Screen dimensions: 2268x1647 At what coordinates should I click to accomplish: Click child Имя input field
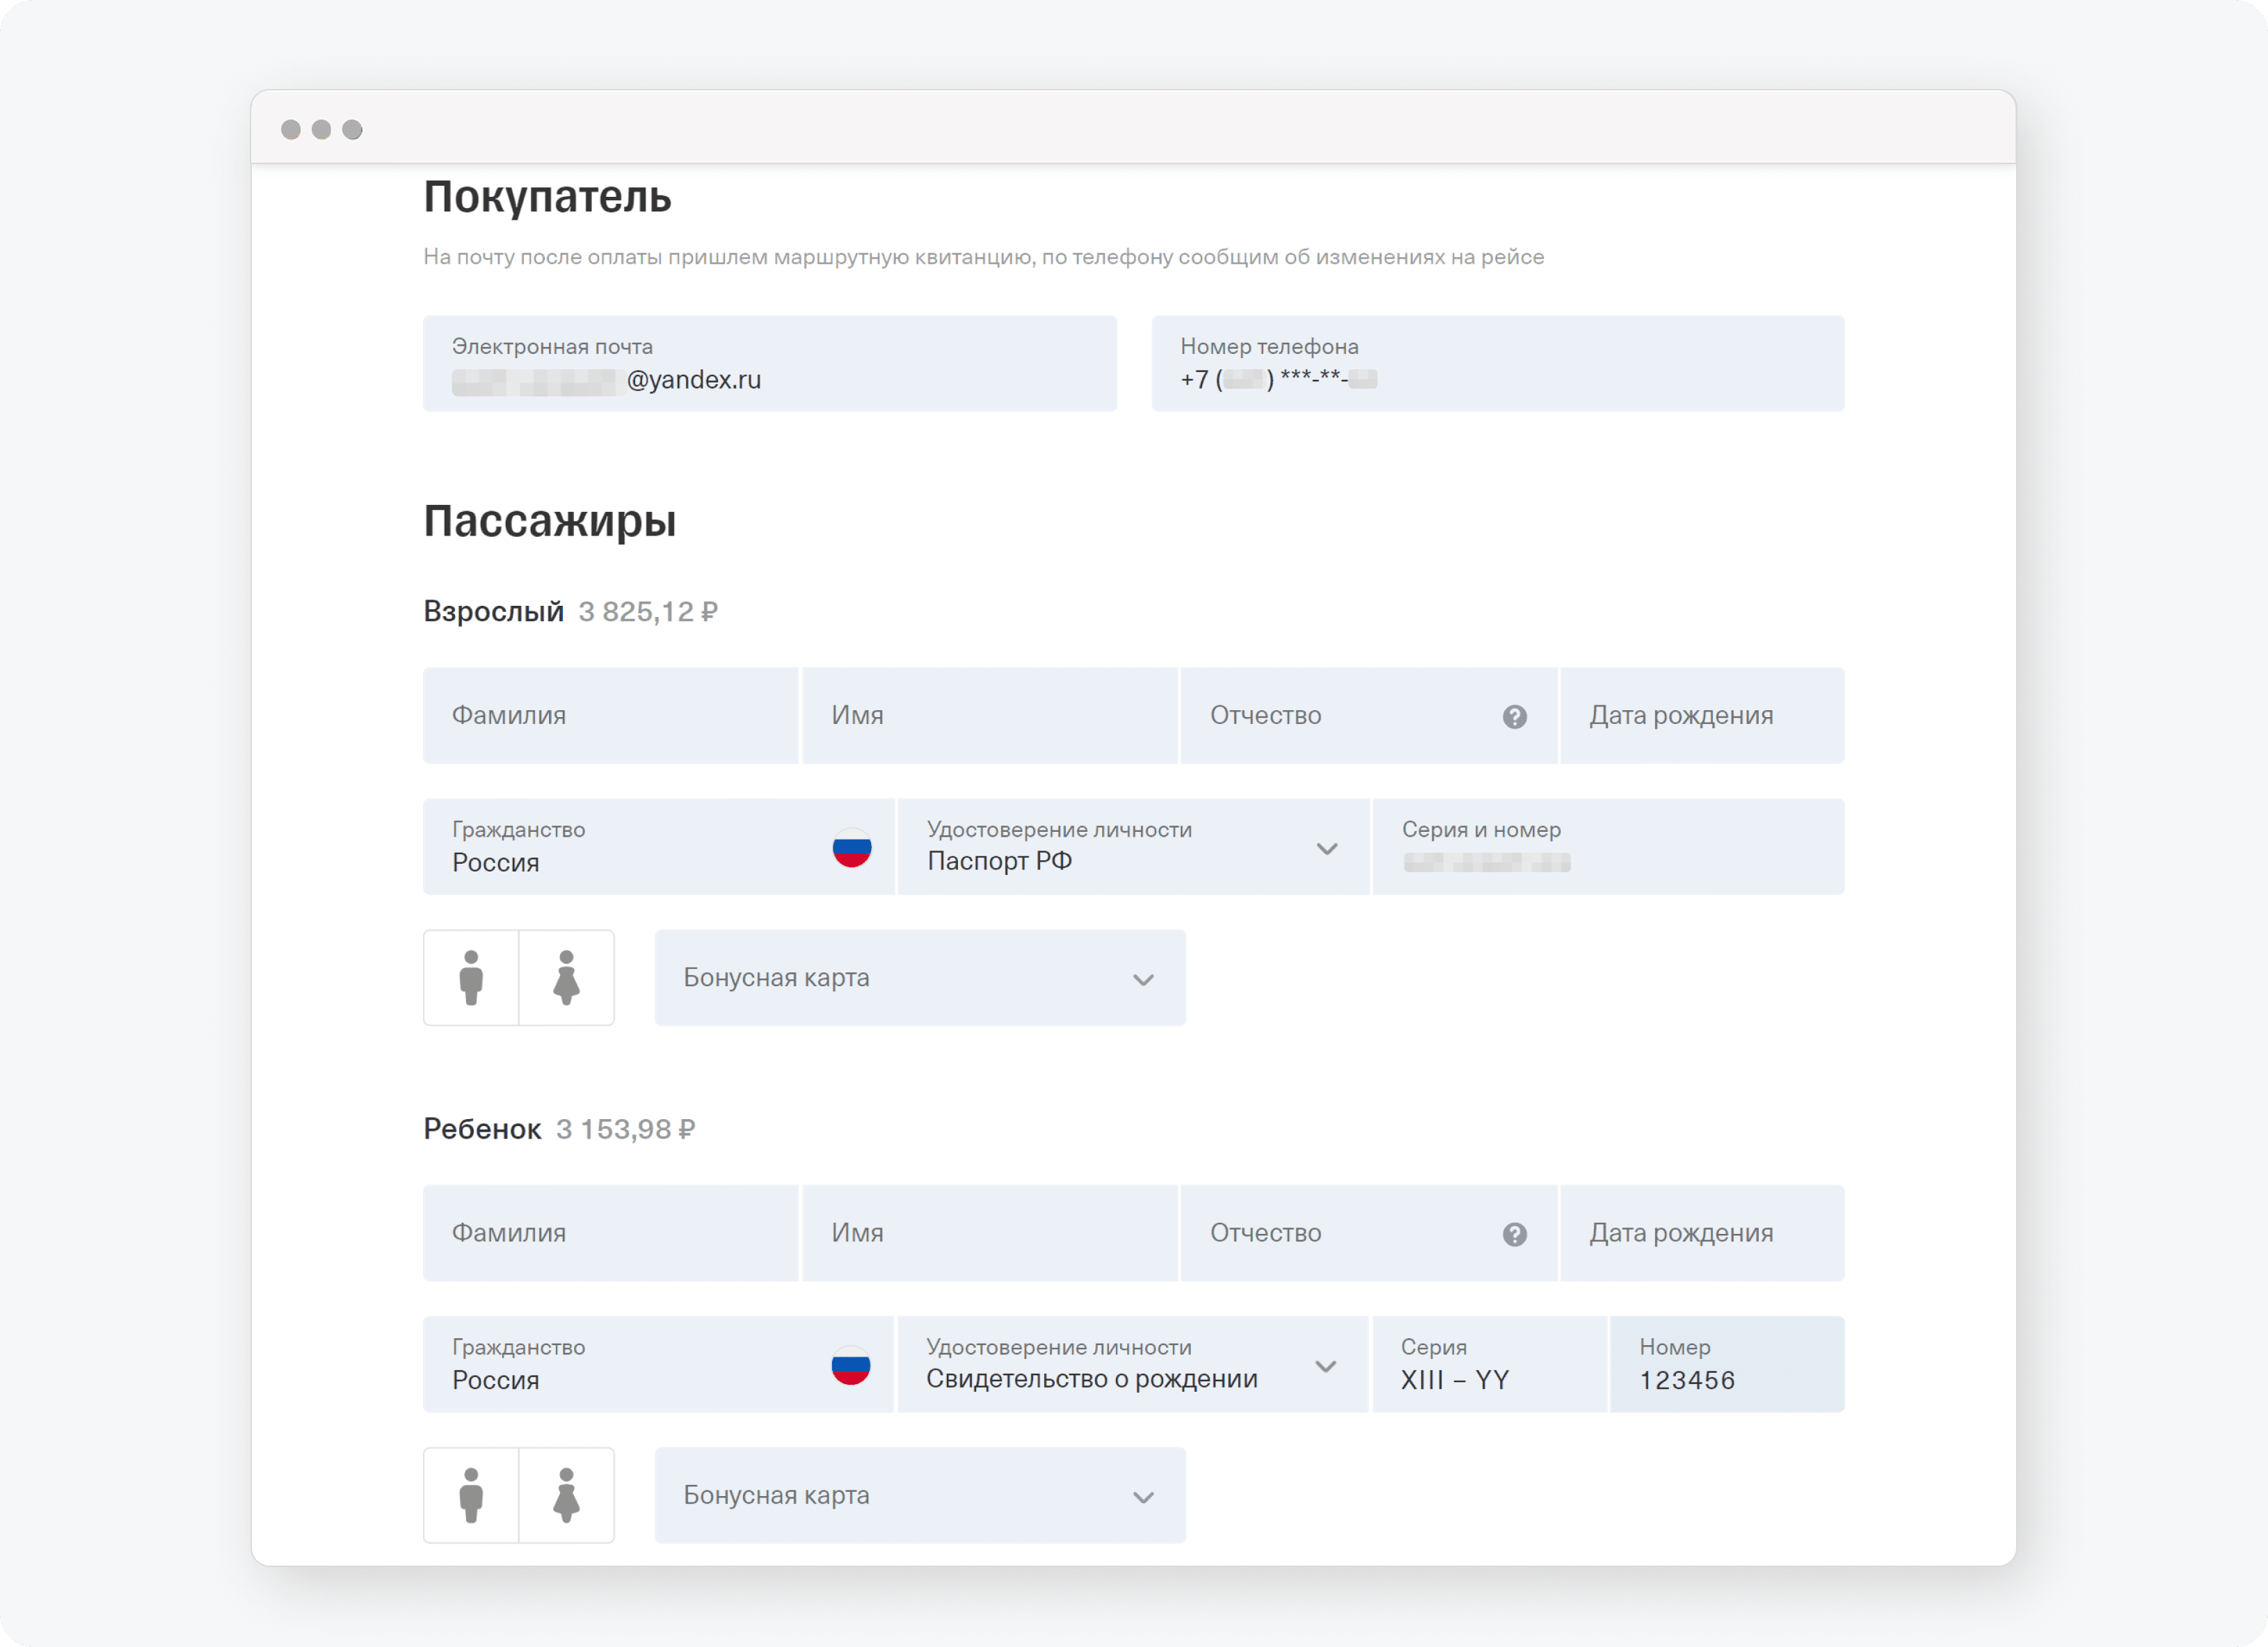click(x=989, y=1232)
